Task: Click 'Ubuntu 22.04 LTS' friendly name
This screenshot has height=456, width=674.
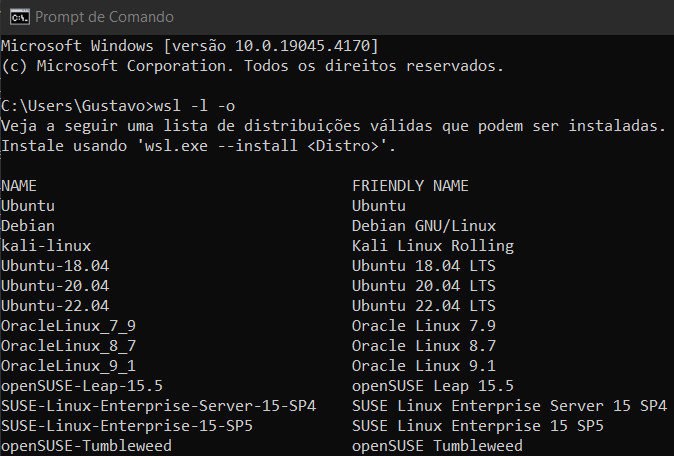Action: coord(423,306)
